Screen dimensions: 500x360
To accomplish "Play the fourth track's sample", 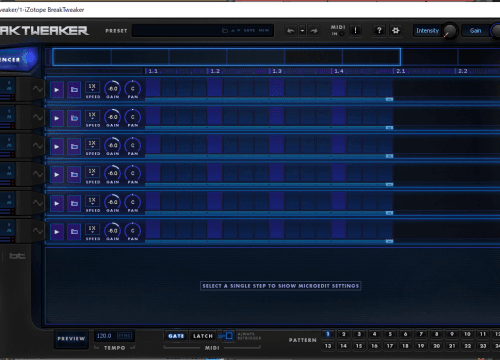I will pyautogui.click(x=57, y=175).
